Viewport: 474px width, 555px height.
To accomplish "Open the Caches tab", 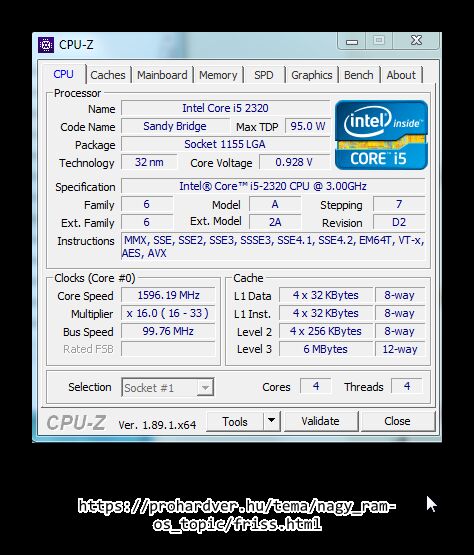I will 108,75.
